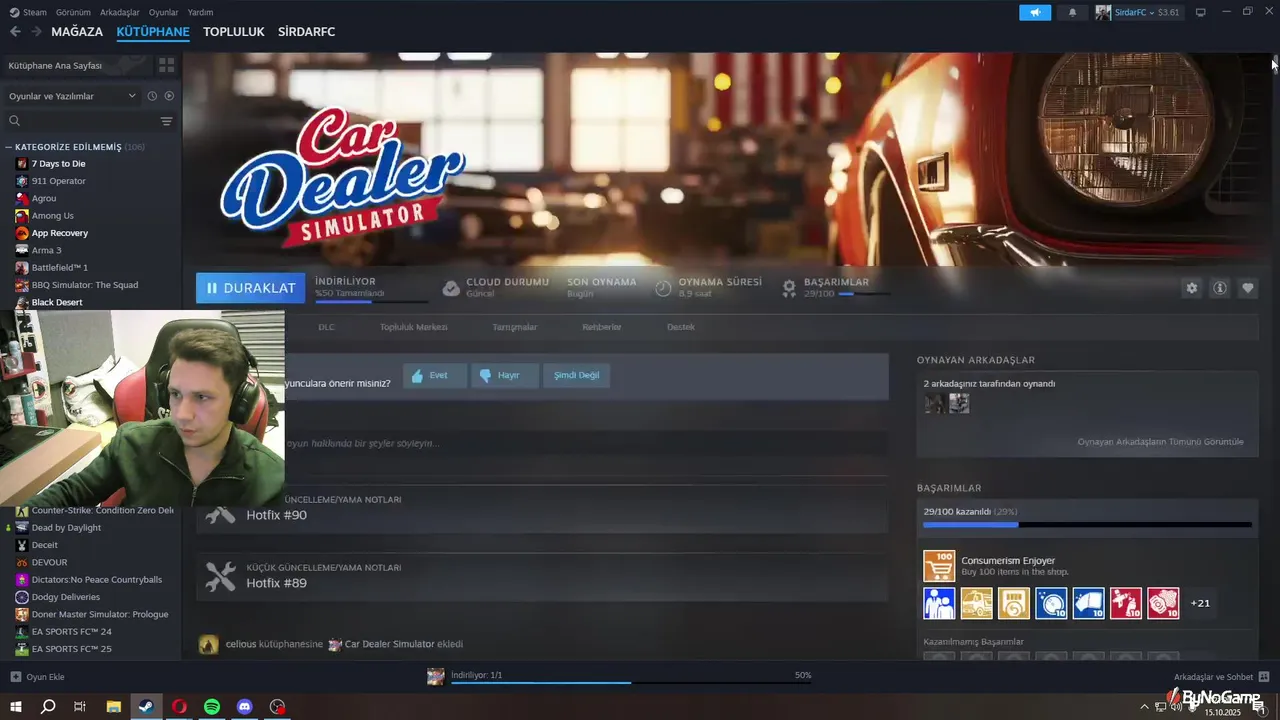Go back with the left navigation arrow
This screenshot has height=720, width=1280.
tap(15, 32)
